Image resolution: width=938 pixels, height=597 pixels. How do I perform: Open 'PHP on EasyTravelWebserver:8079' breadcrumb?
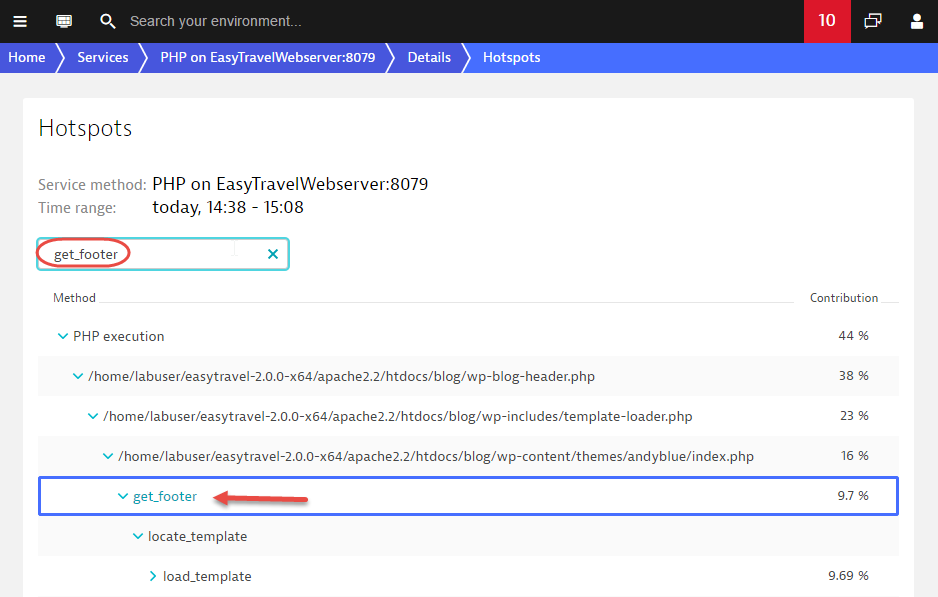pos(267,57)
